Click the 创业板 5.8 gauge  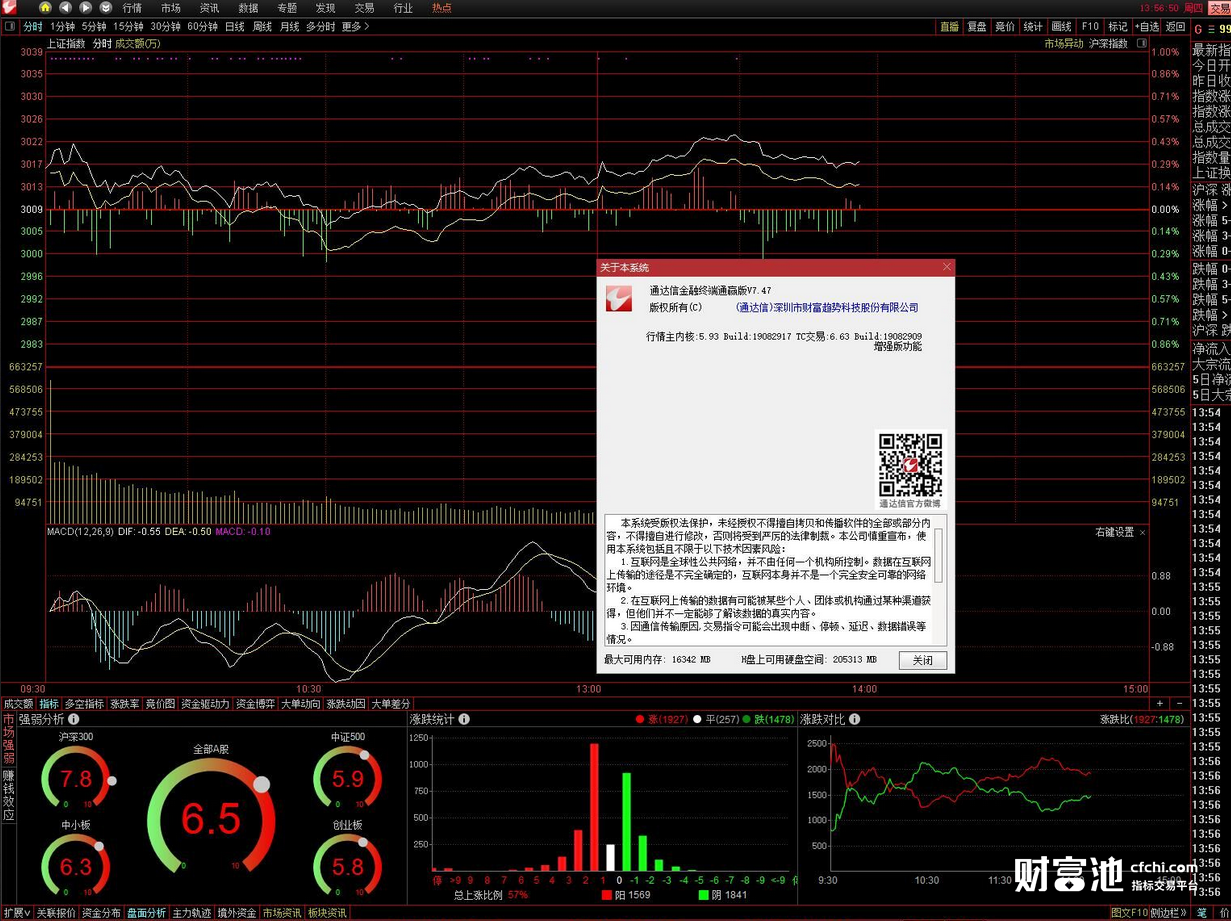coord(348,865)
